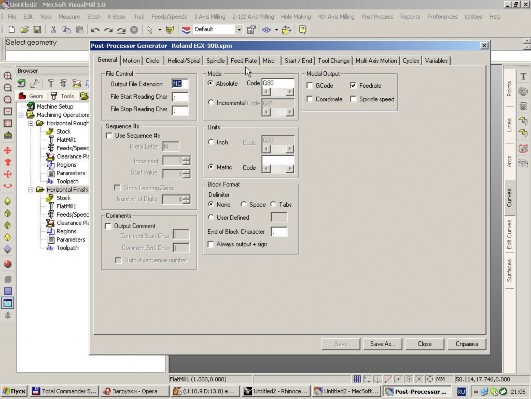Click the Open file folder icon
Screen dimensions: 531x399
point(24,30)
